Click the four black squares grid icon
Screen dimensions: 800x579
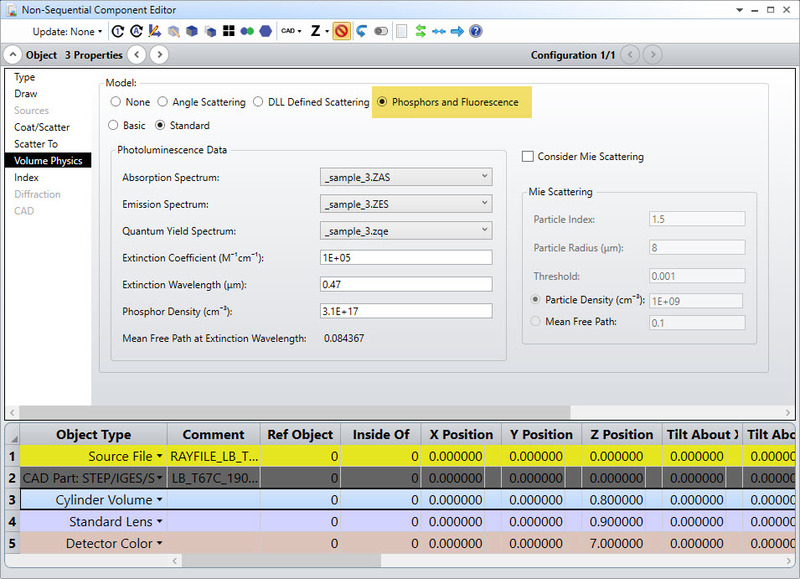pyautogui.click(x=229, y=31)
